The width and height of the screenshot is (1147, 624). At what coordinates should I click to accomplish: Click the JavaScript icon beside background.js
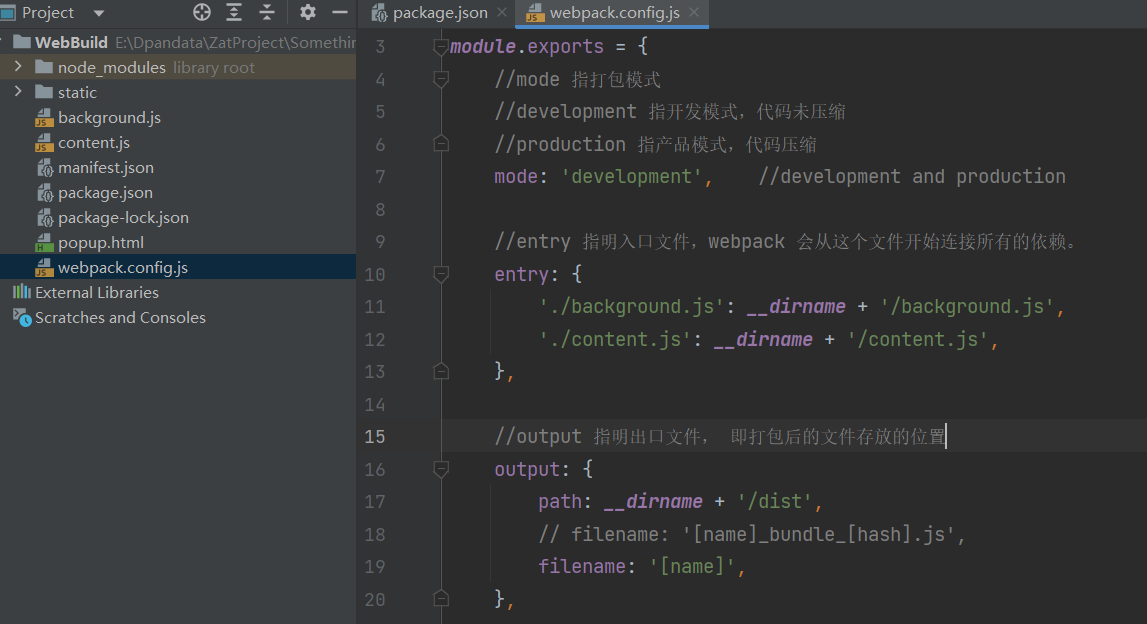coord(43,117)
